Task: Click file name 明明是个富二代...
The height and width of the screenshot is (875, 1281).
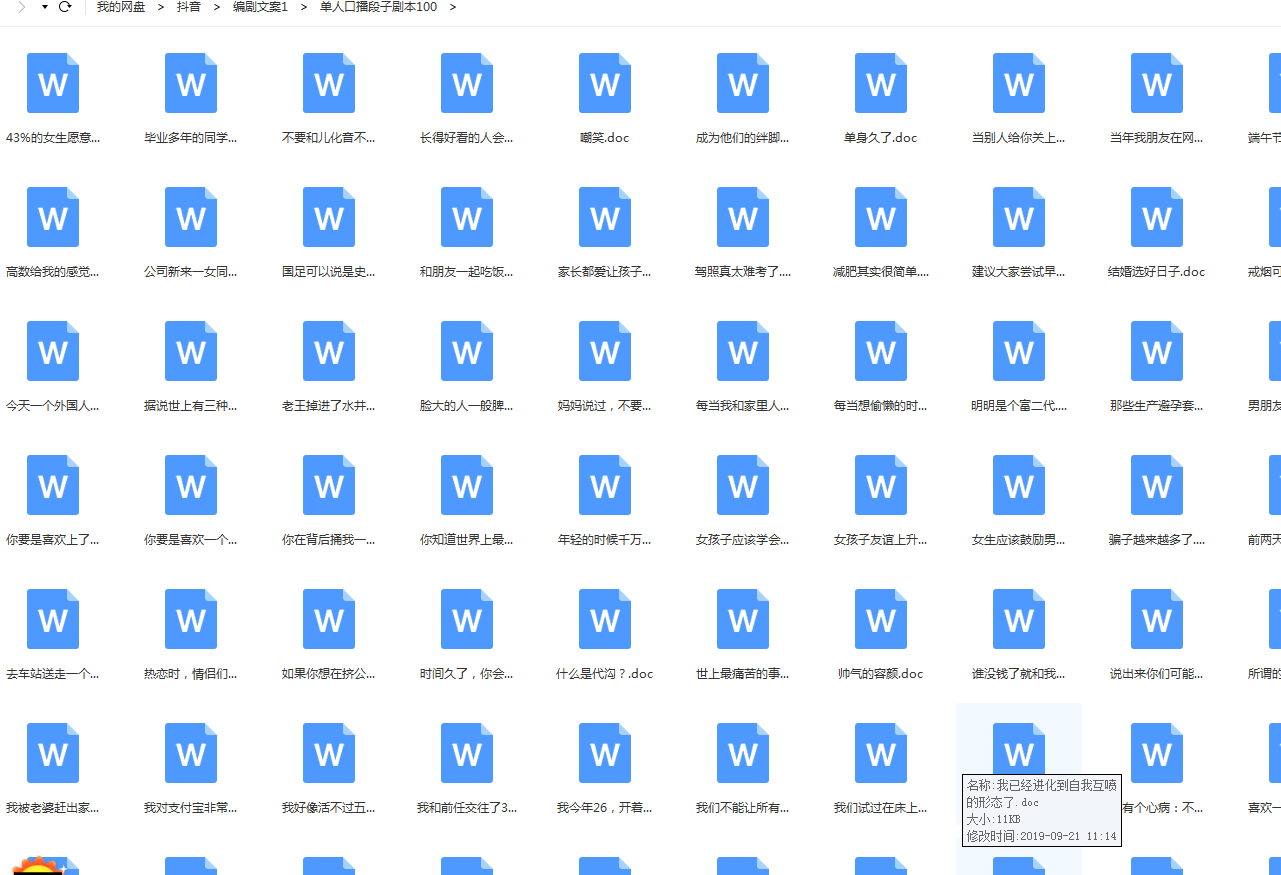Action: 1019,406
